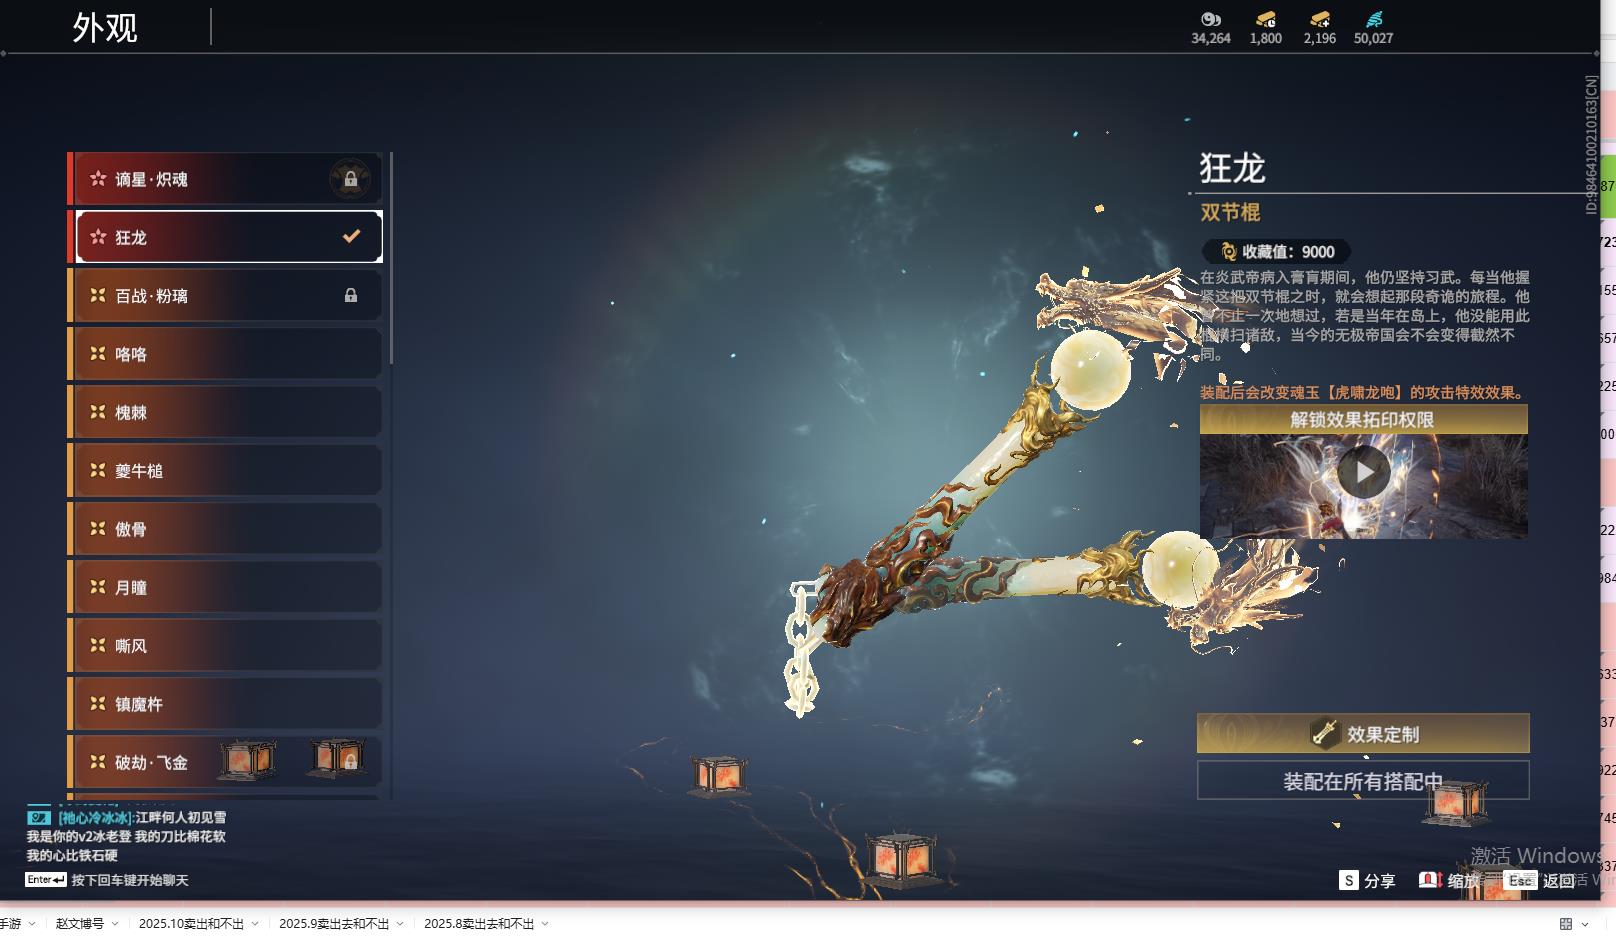Click the skin list scrollbar thumb
Image resolution: width=1616 pixels, height=939 pixels.
(391, 258)
